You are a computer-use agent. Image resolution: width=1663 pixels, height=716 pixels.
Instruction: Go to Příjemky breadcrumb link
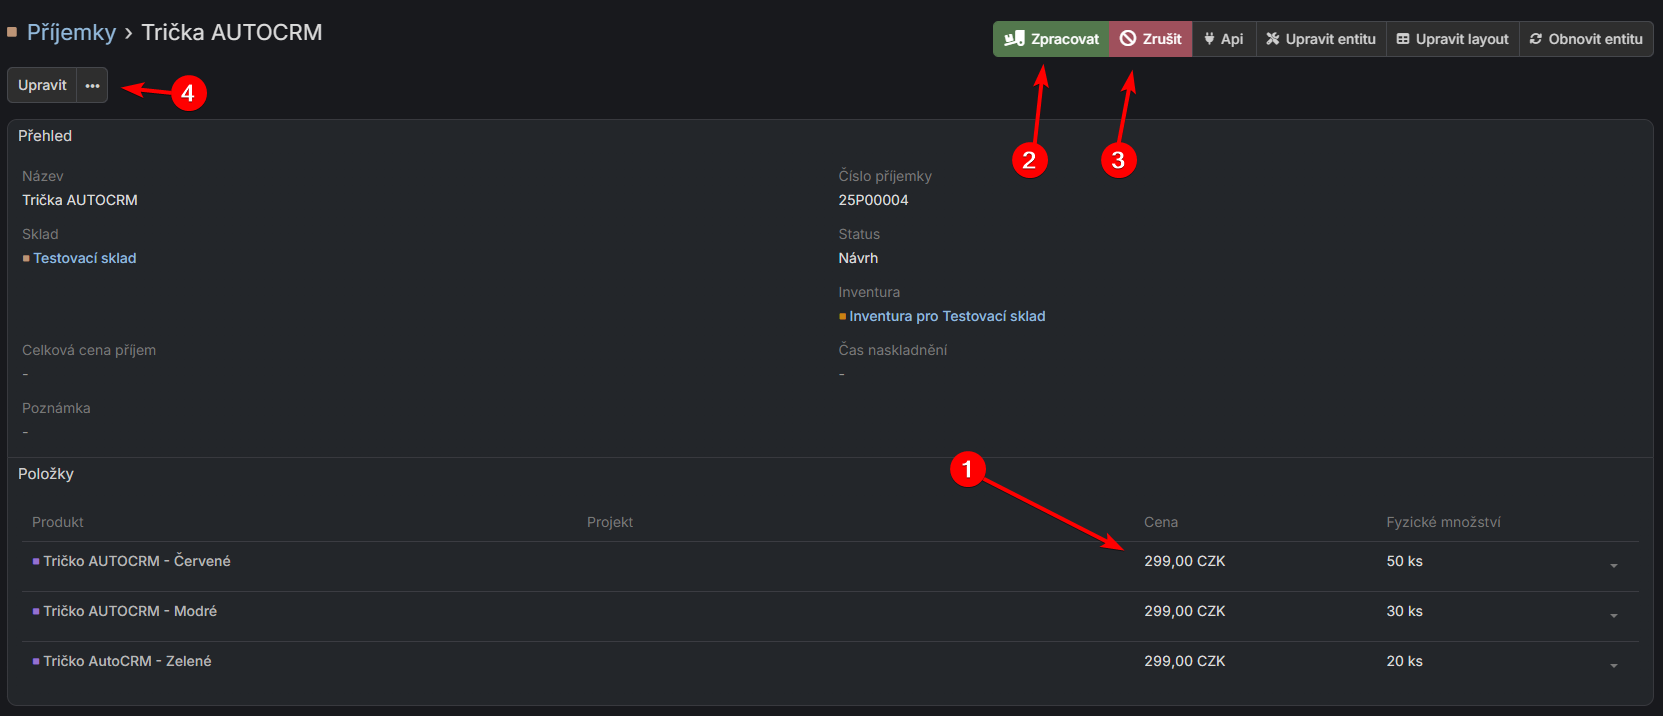coord(71,32)
